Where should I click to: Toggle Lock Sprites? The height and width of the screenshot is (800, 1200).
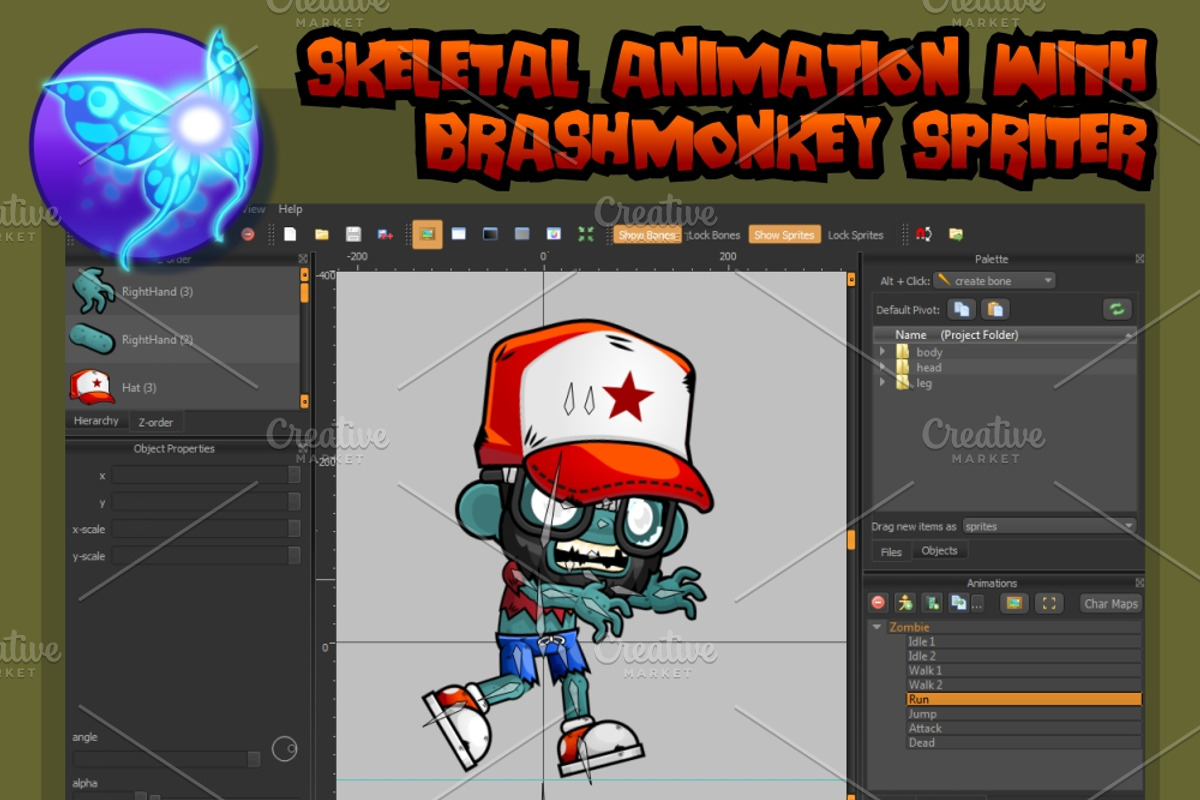tap(856, 235)
